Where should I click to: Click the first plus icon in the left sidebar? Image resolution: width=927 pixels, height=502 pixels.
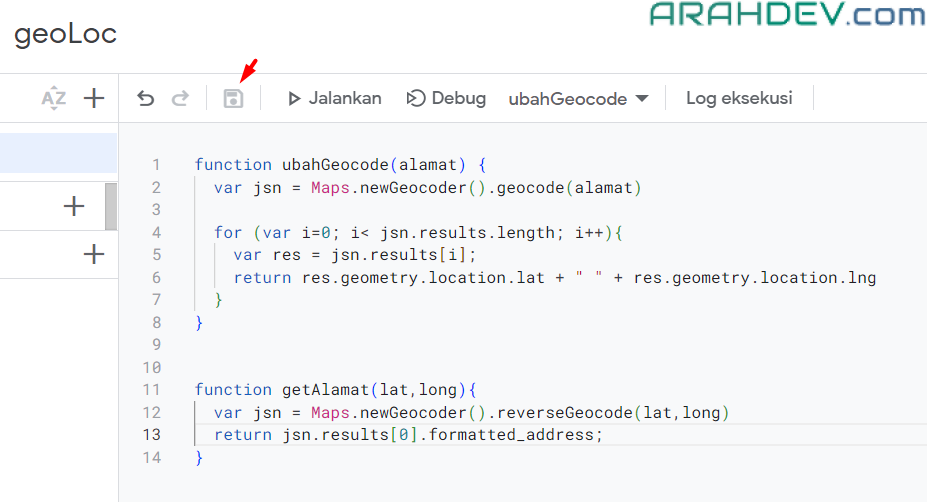pyautogui.click(x=74, y=207)
